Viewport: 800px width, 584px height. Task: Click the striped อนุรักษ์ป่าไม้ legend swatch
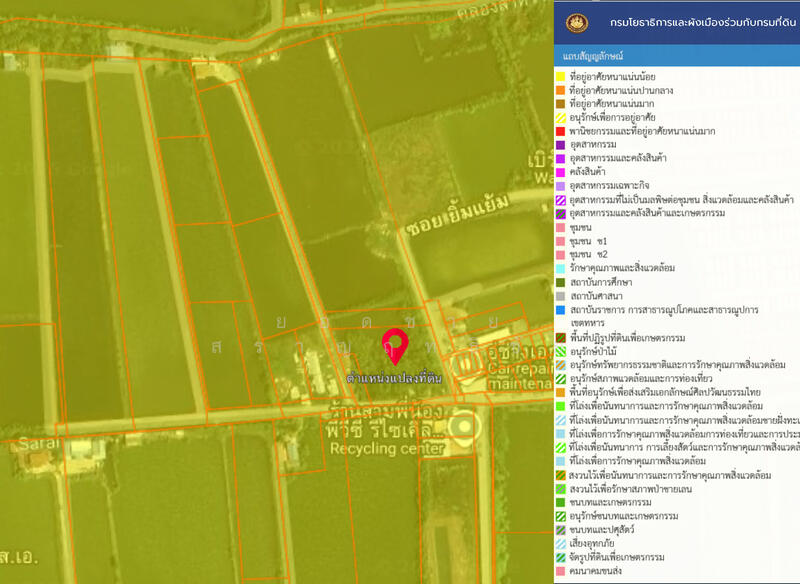[x=560, y=352]
